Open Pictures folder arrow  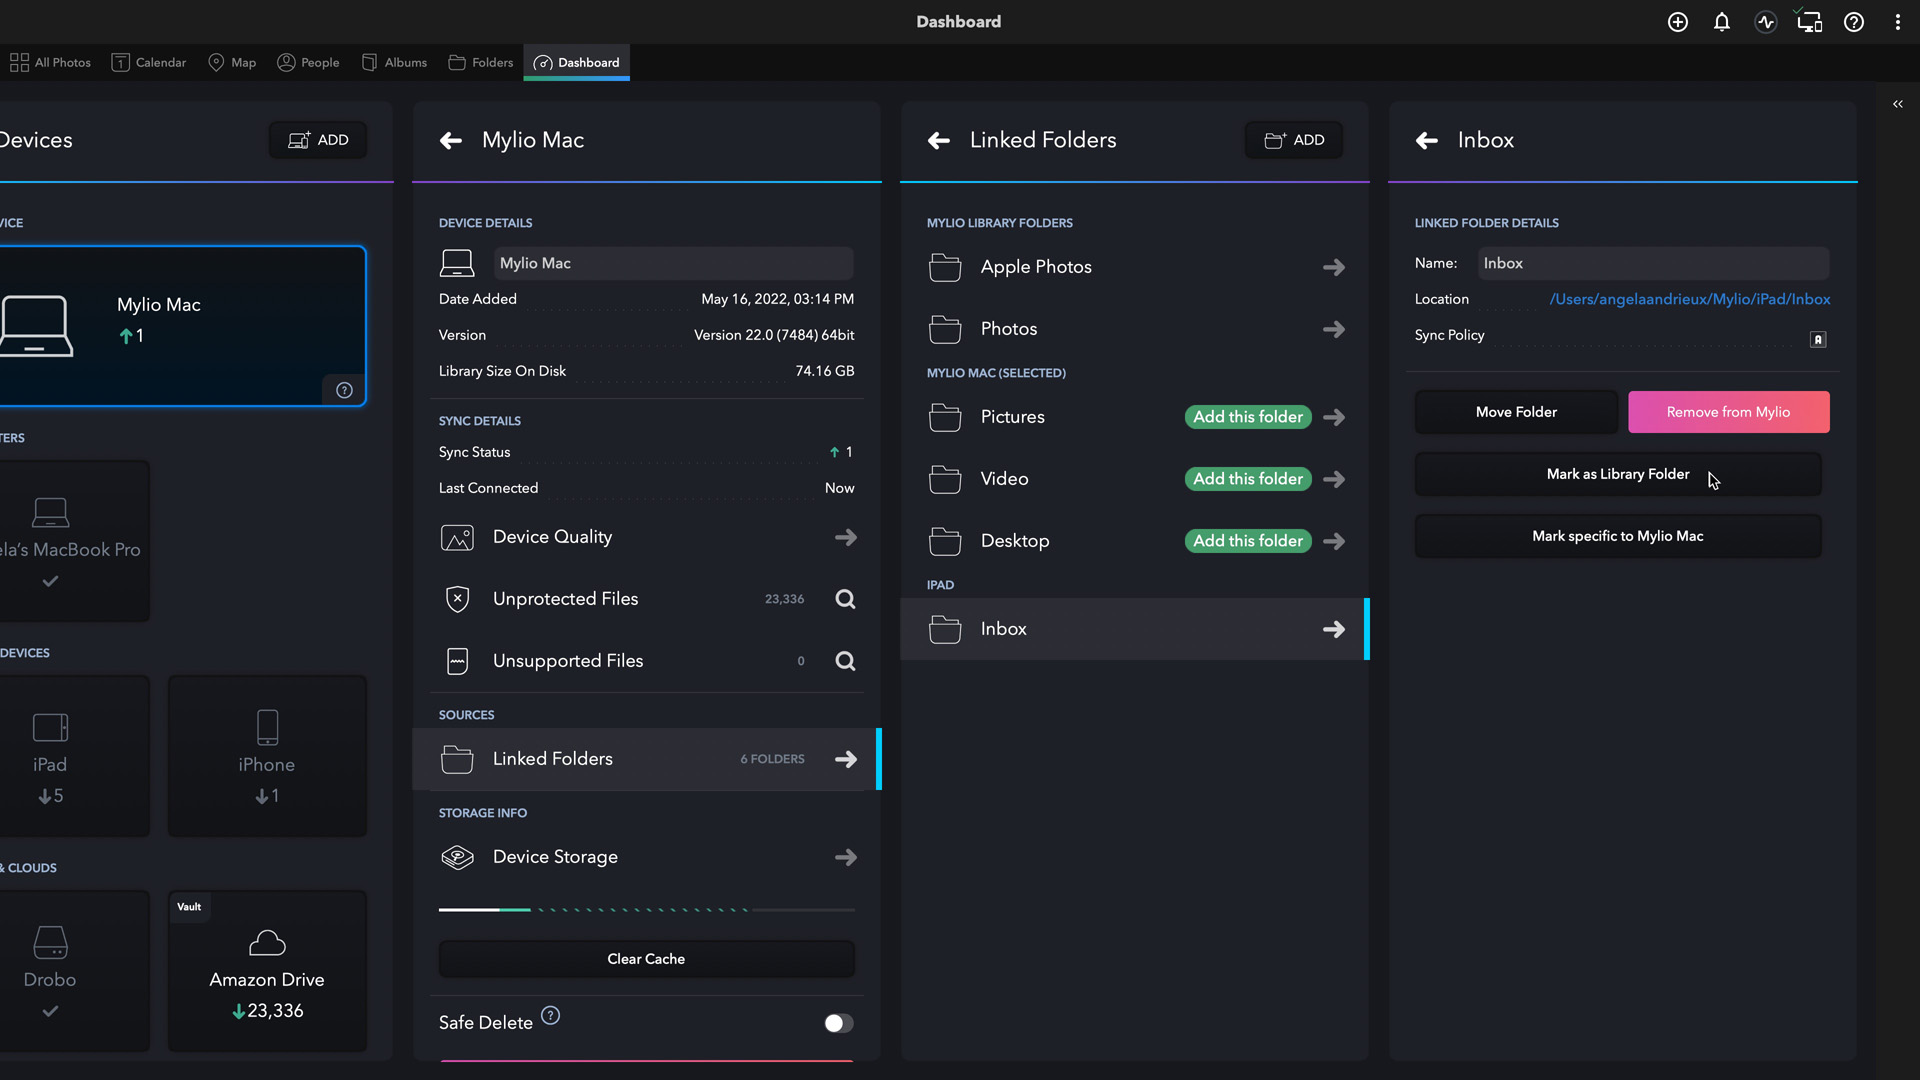coord(1334,418)
